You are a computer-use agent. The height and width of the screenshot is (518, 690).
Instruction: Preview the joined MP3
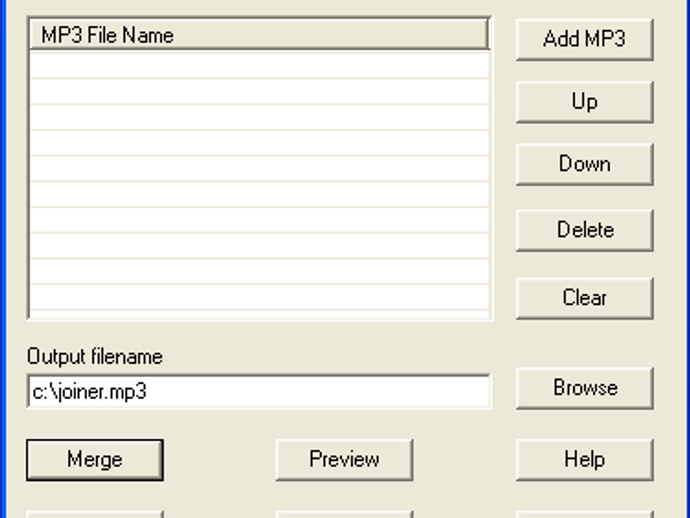[344, 460]
